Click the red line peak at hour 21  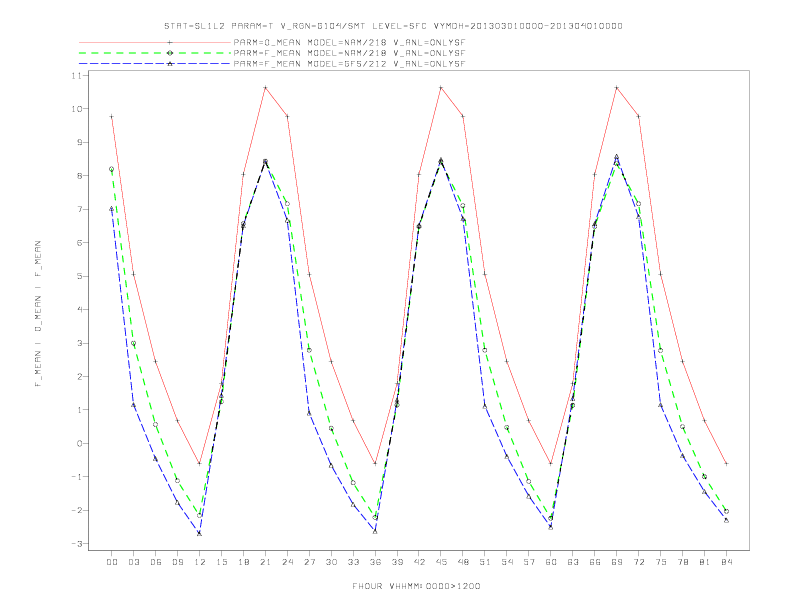(265, 88)
